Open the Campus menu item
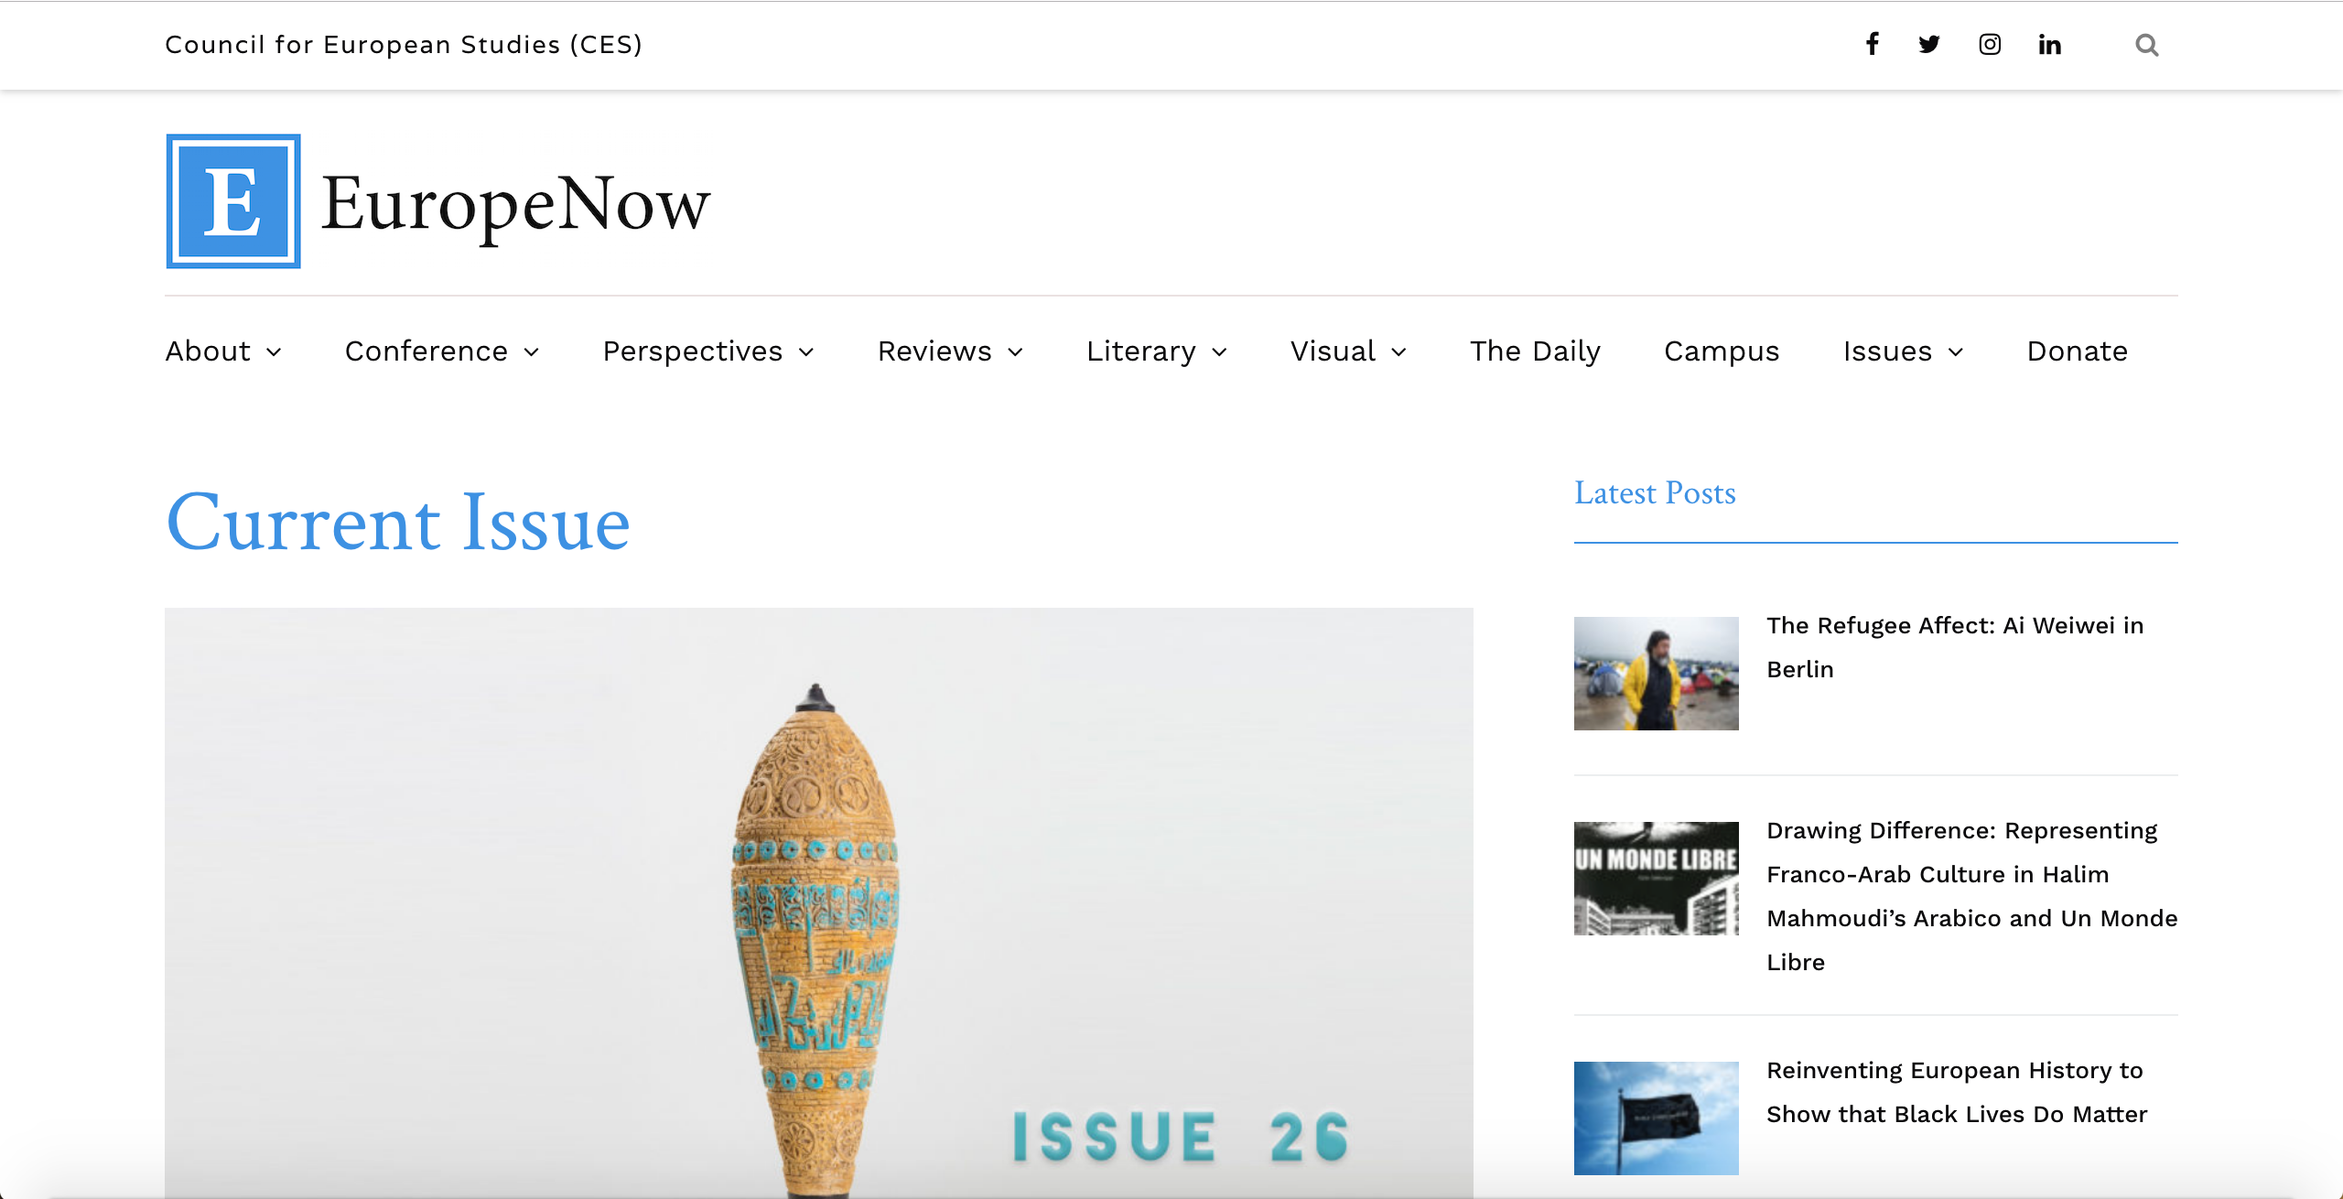This screenshot has width=2343, height=1199. tap(1721, 351)
